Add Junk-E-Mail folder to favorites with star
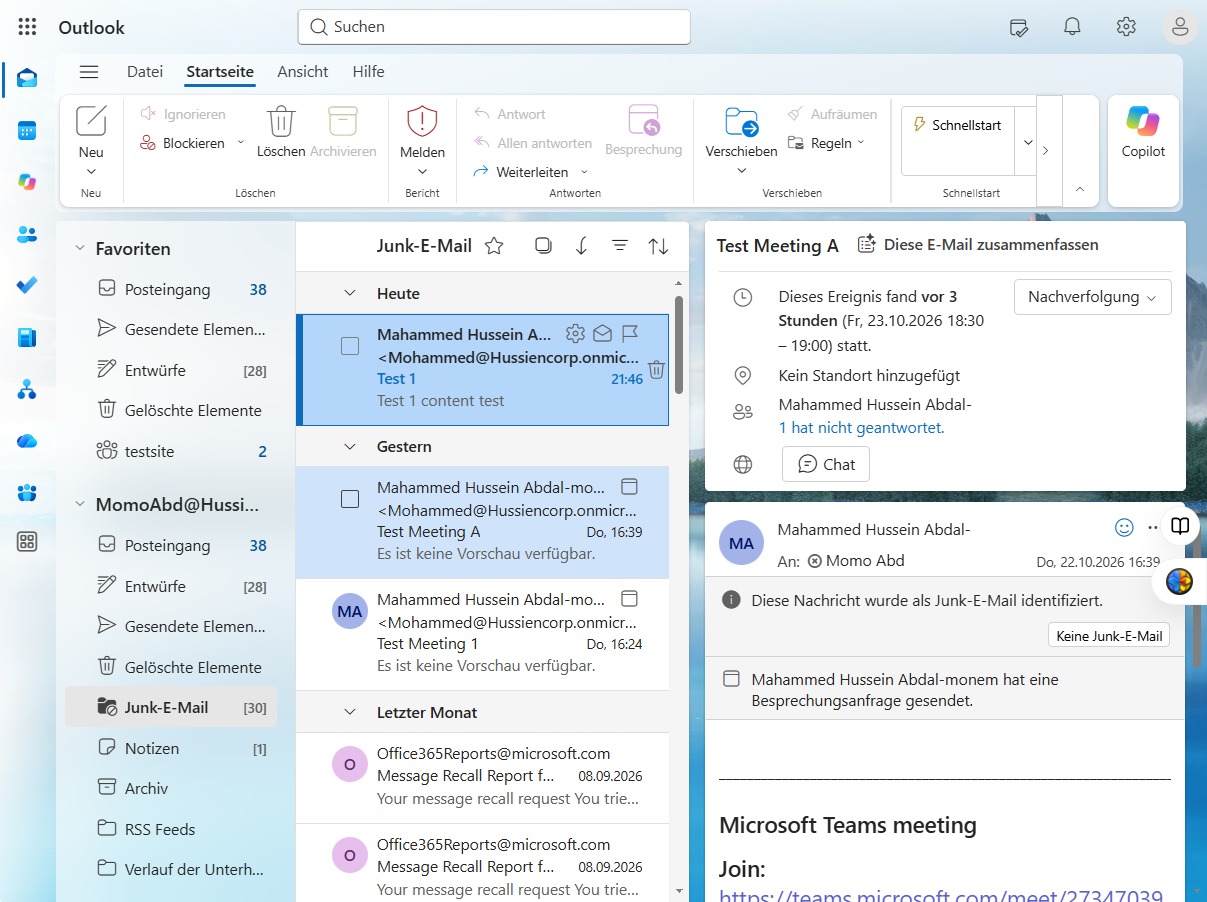Image resolution: width=1207 pixels, height=902 pixels. 494,246
